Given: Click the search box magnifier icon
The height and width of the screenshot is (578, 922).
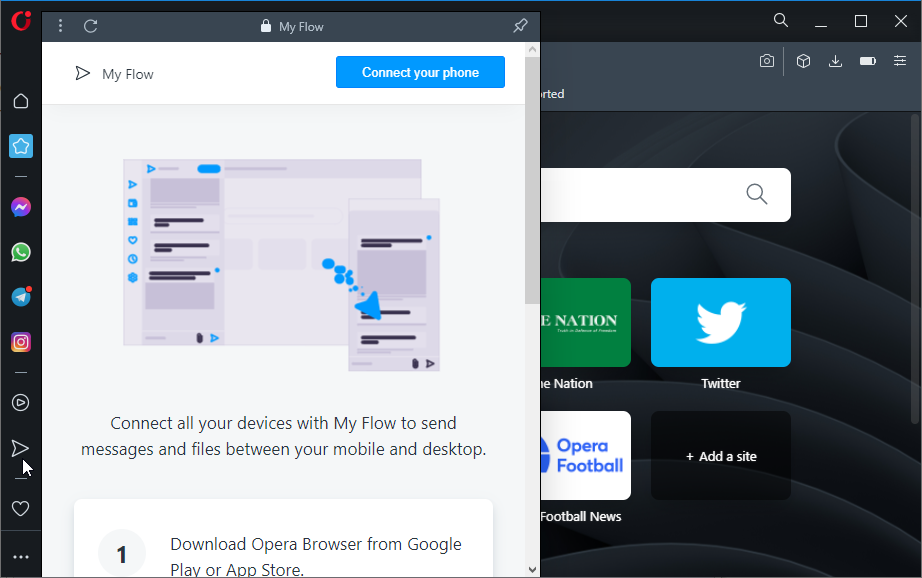Looking at the screenshot, I should point(757,194).
